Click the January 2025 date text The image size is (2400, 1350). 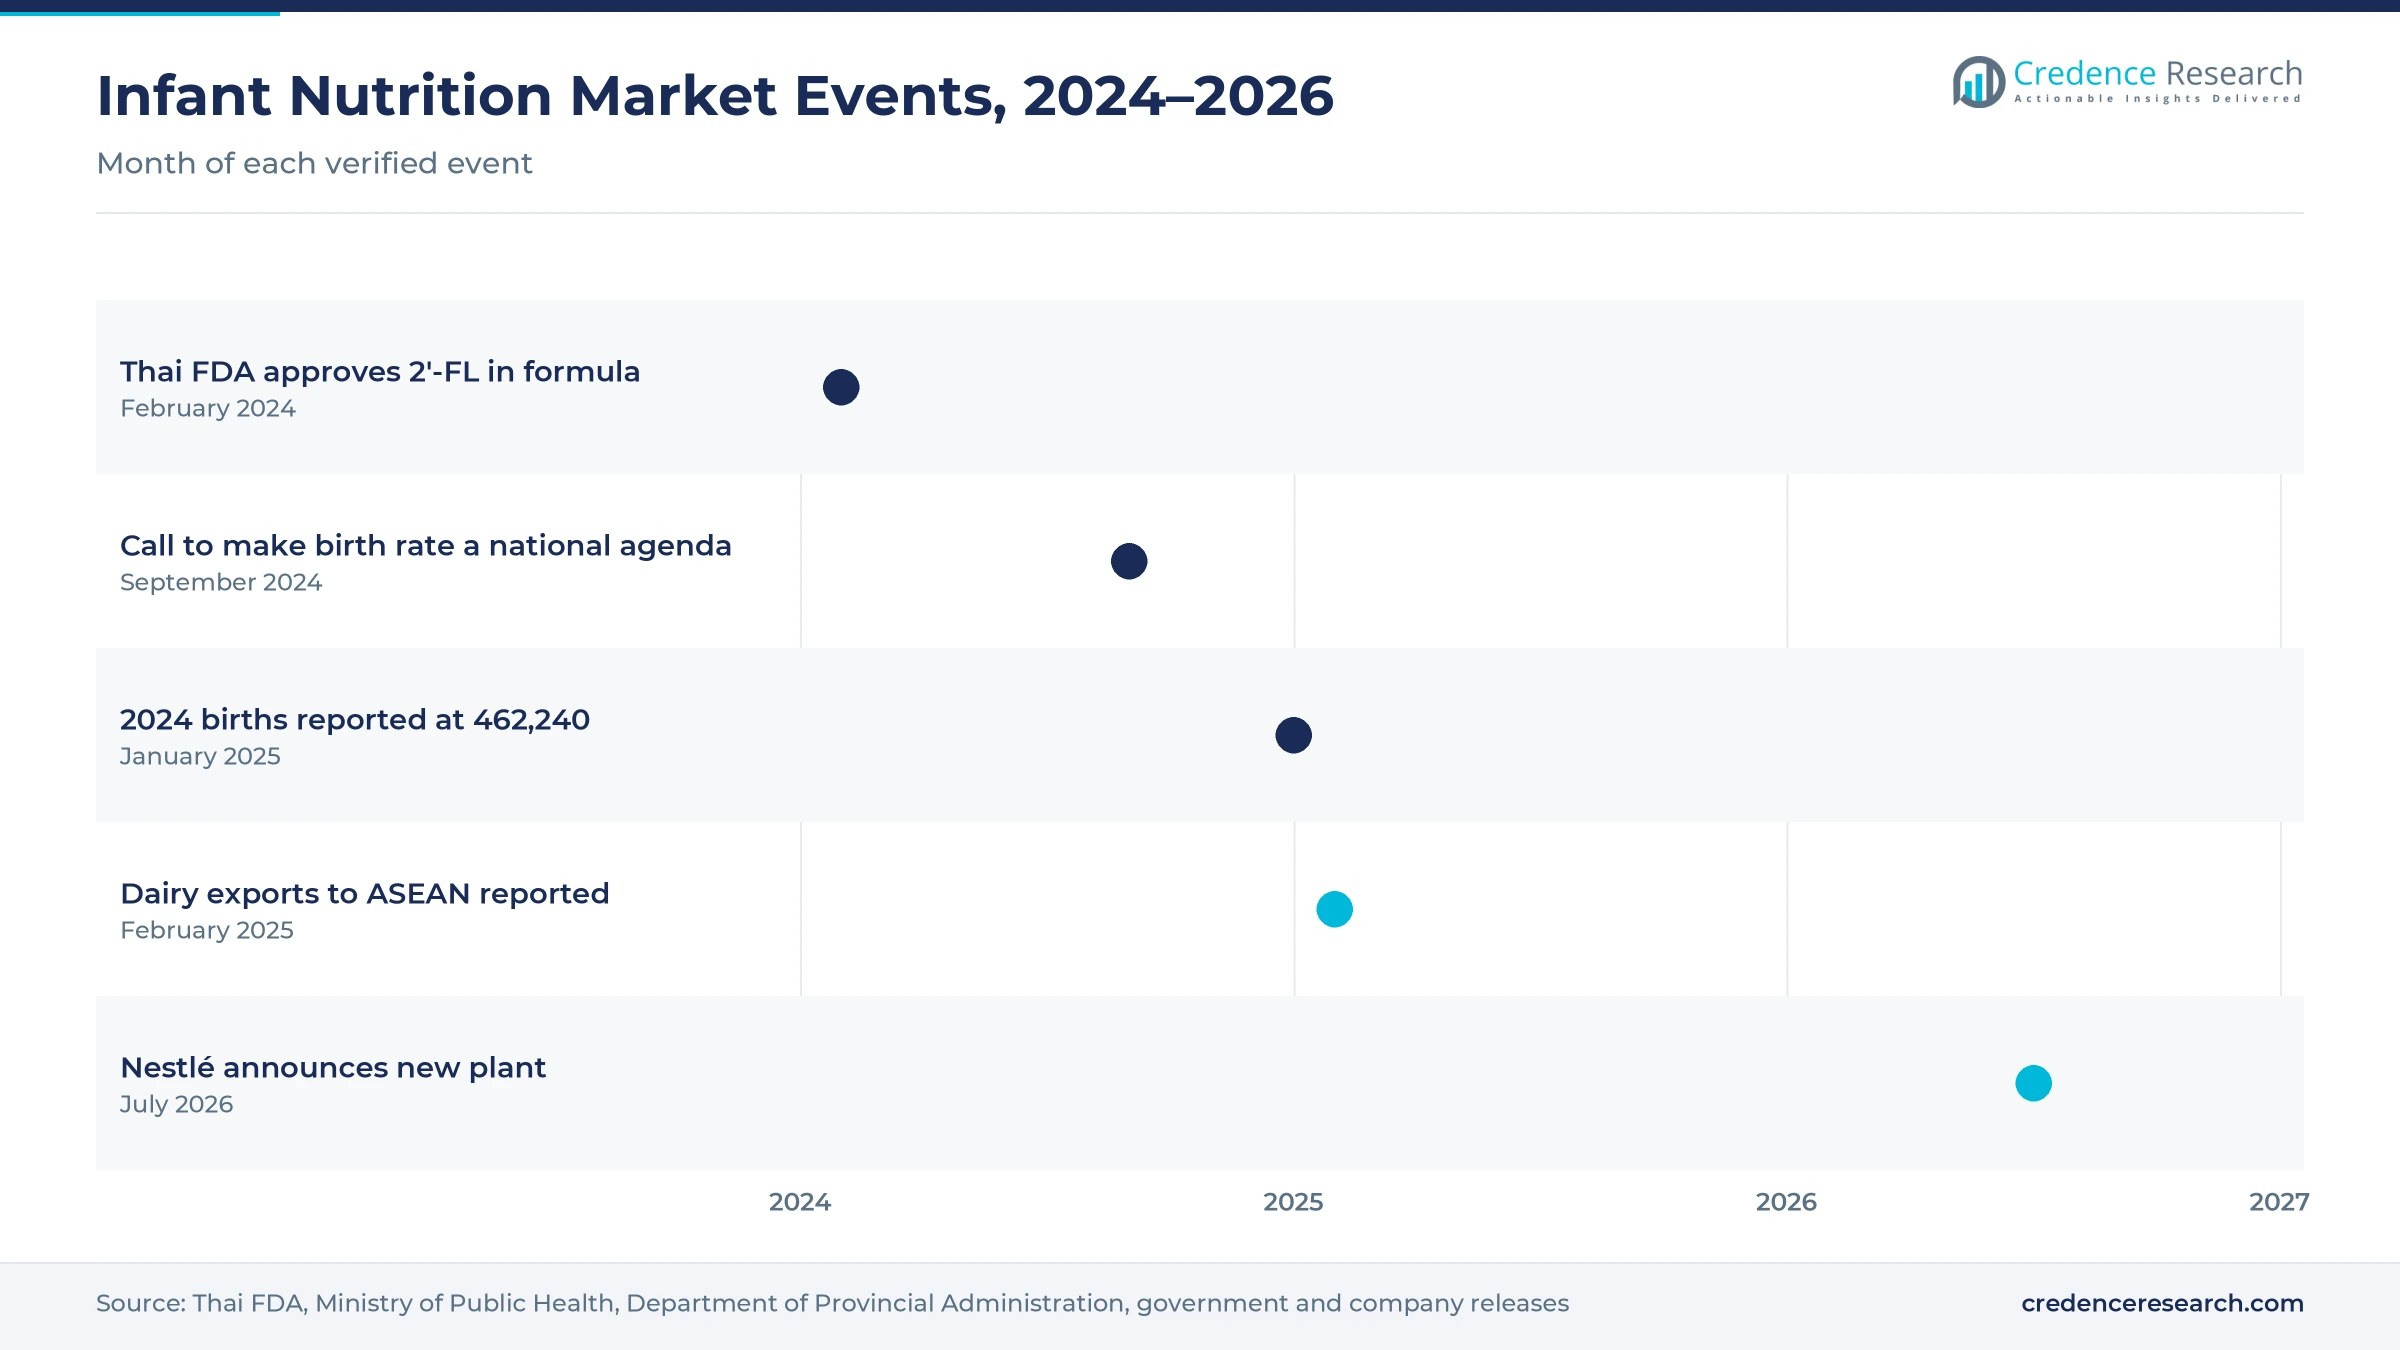pos(200,756)
